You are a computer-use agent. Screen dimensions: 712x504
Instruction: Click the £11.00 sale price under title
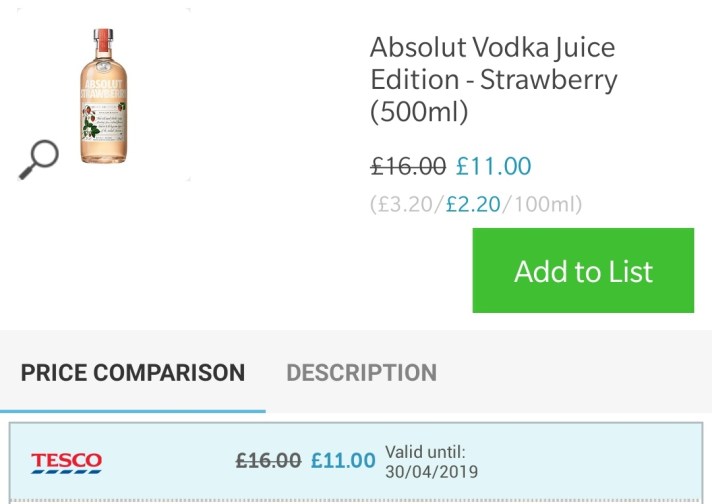pos(494,166)
